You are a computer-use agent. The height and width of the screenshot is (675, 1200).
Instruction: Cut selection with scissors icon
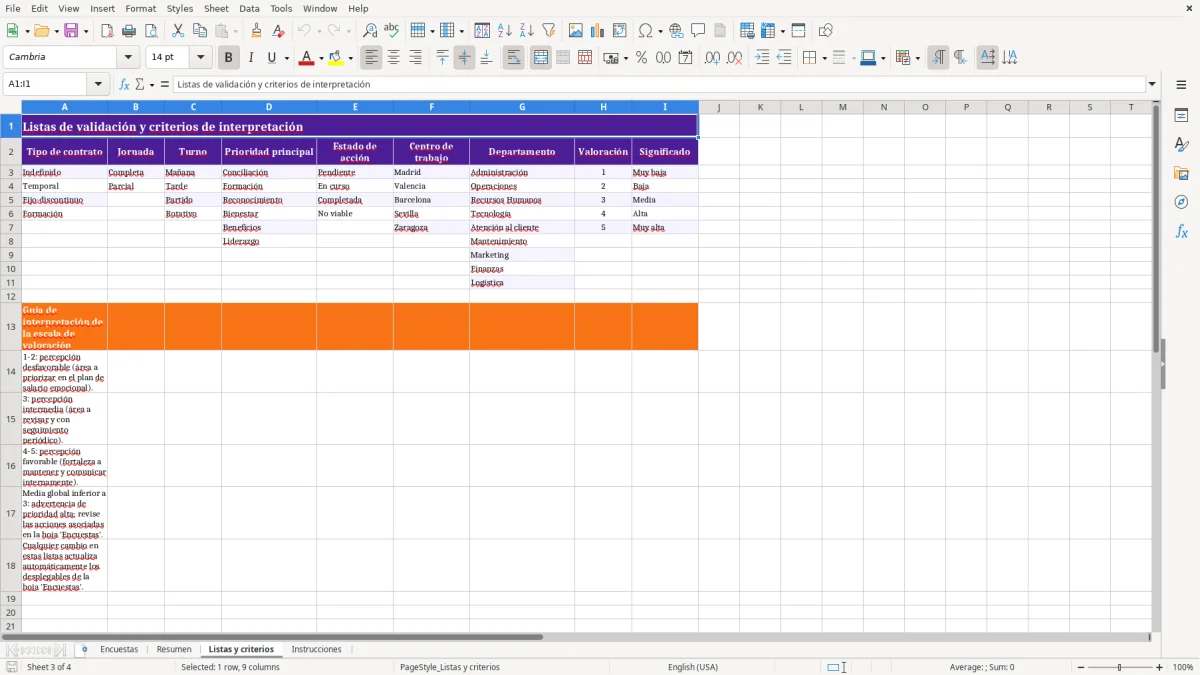[178, 31]
